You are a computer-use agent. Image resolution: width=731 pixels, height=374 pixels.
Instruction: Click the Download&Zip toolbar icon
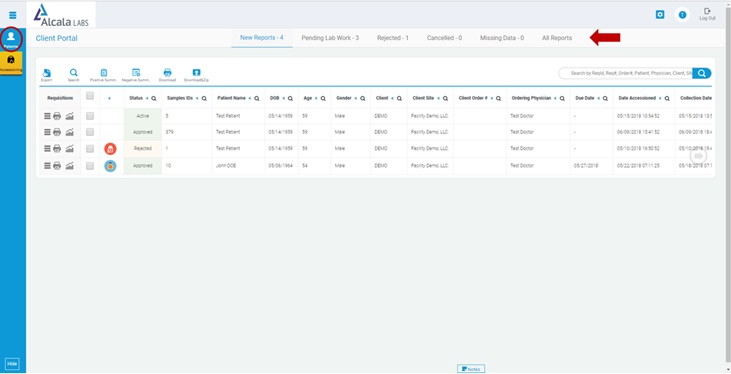point(196,75)
